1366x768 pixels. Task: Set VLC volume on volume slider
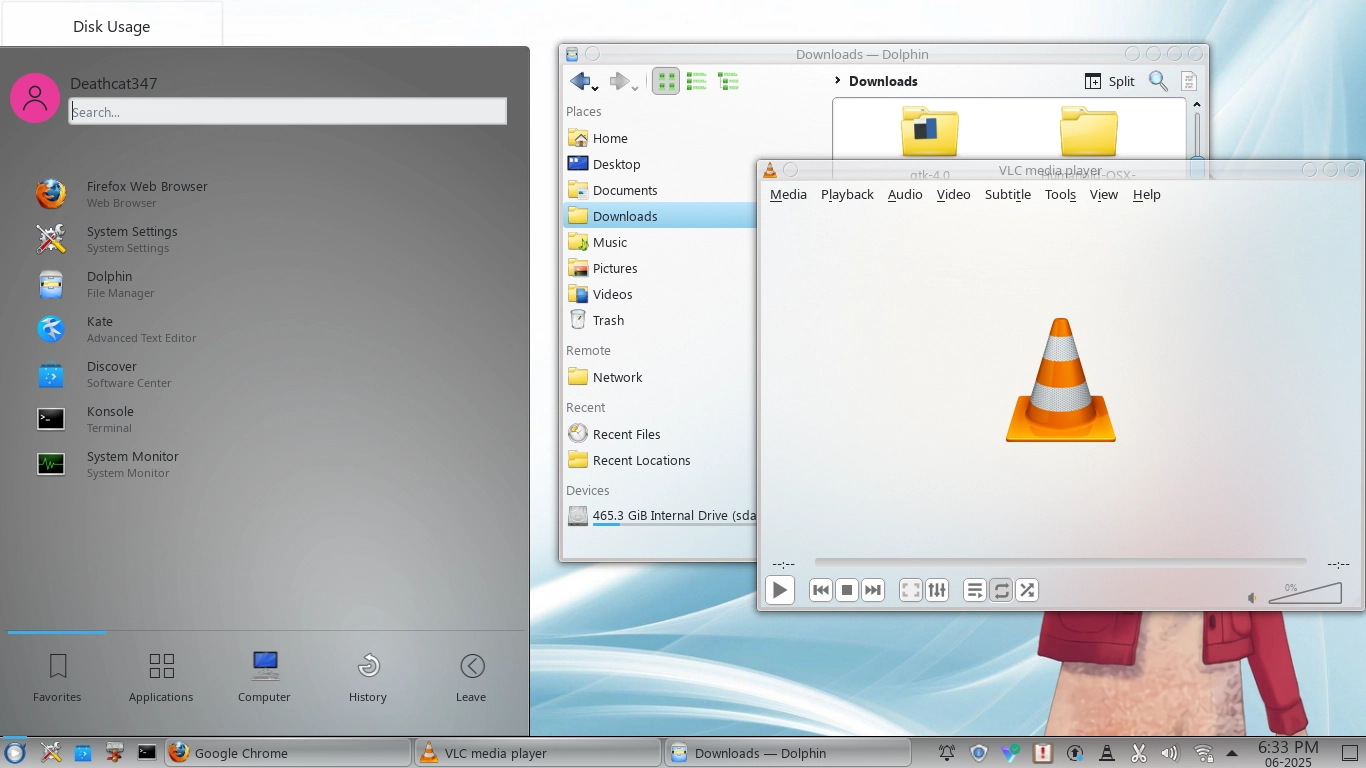[1305, 593]
